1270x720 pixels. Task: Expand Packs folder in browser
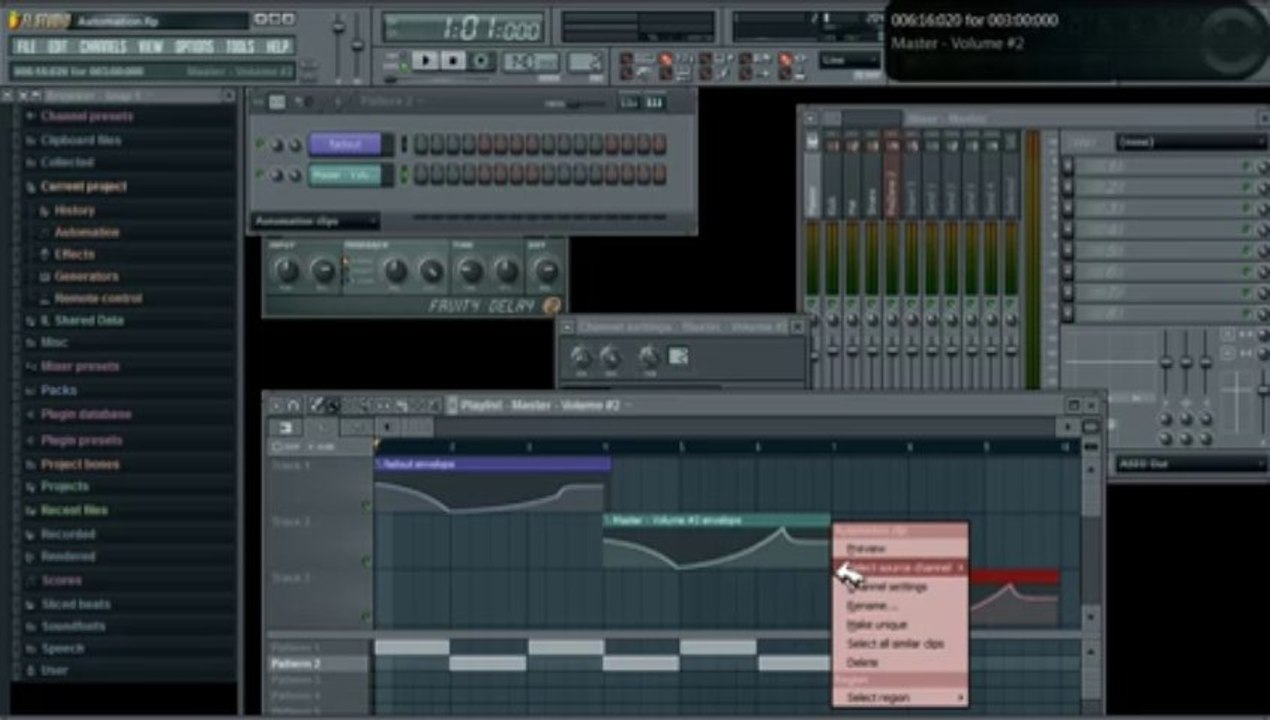[x=58, y=390]
